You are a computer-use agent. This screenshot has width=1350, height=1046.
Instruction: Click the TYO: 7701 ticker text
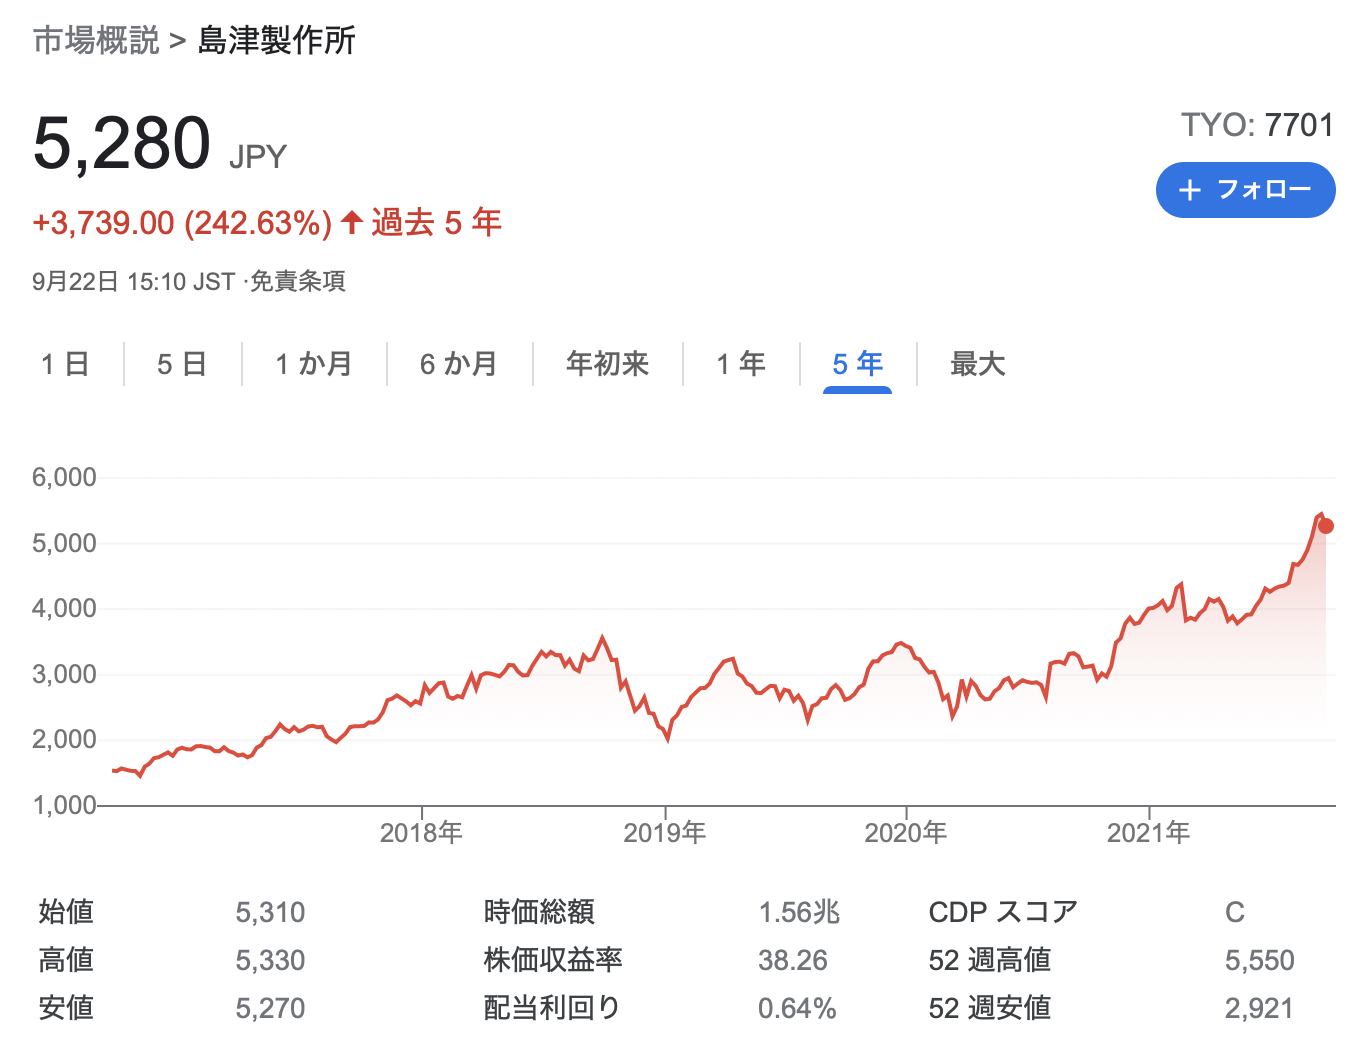point(1258,125)
